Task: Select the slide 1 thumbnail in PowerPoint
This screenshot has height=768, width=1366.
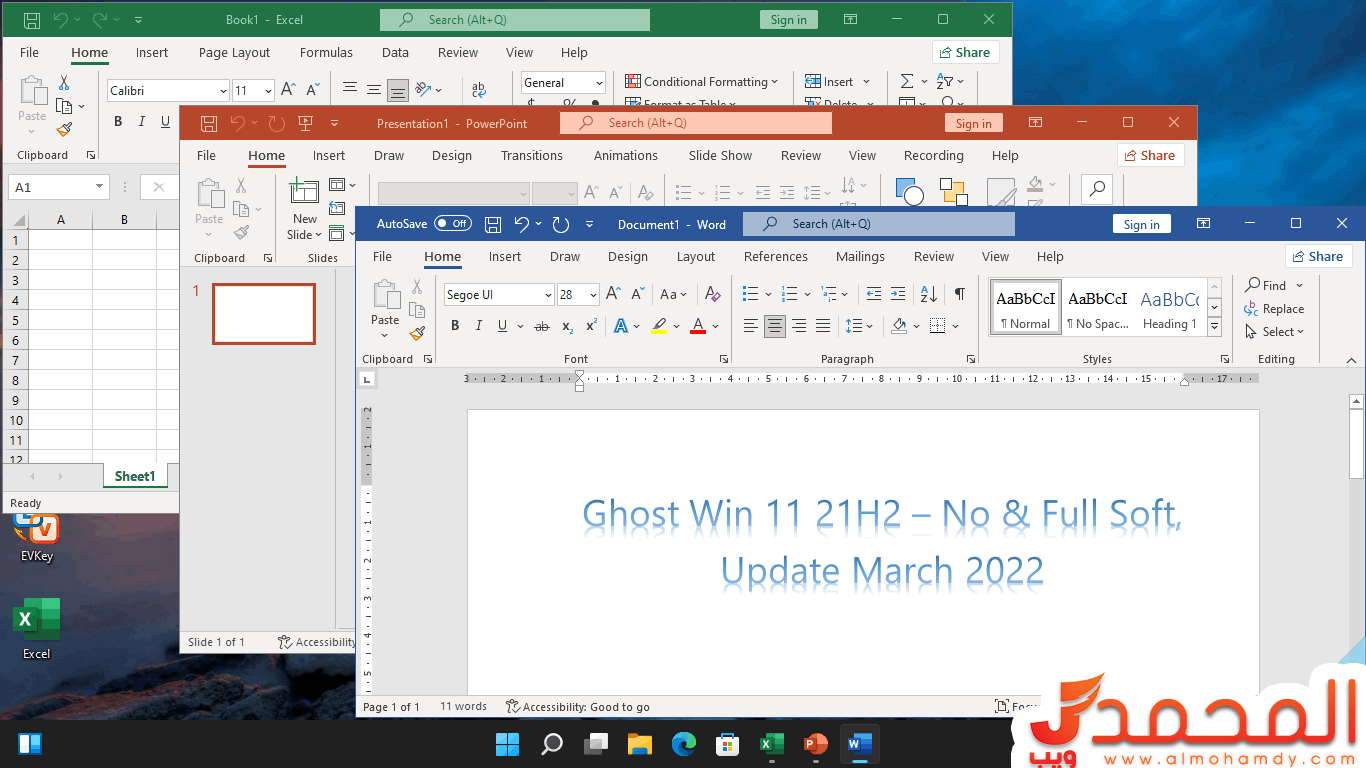Action: [x=264, y=314]
